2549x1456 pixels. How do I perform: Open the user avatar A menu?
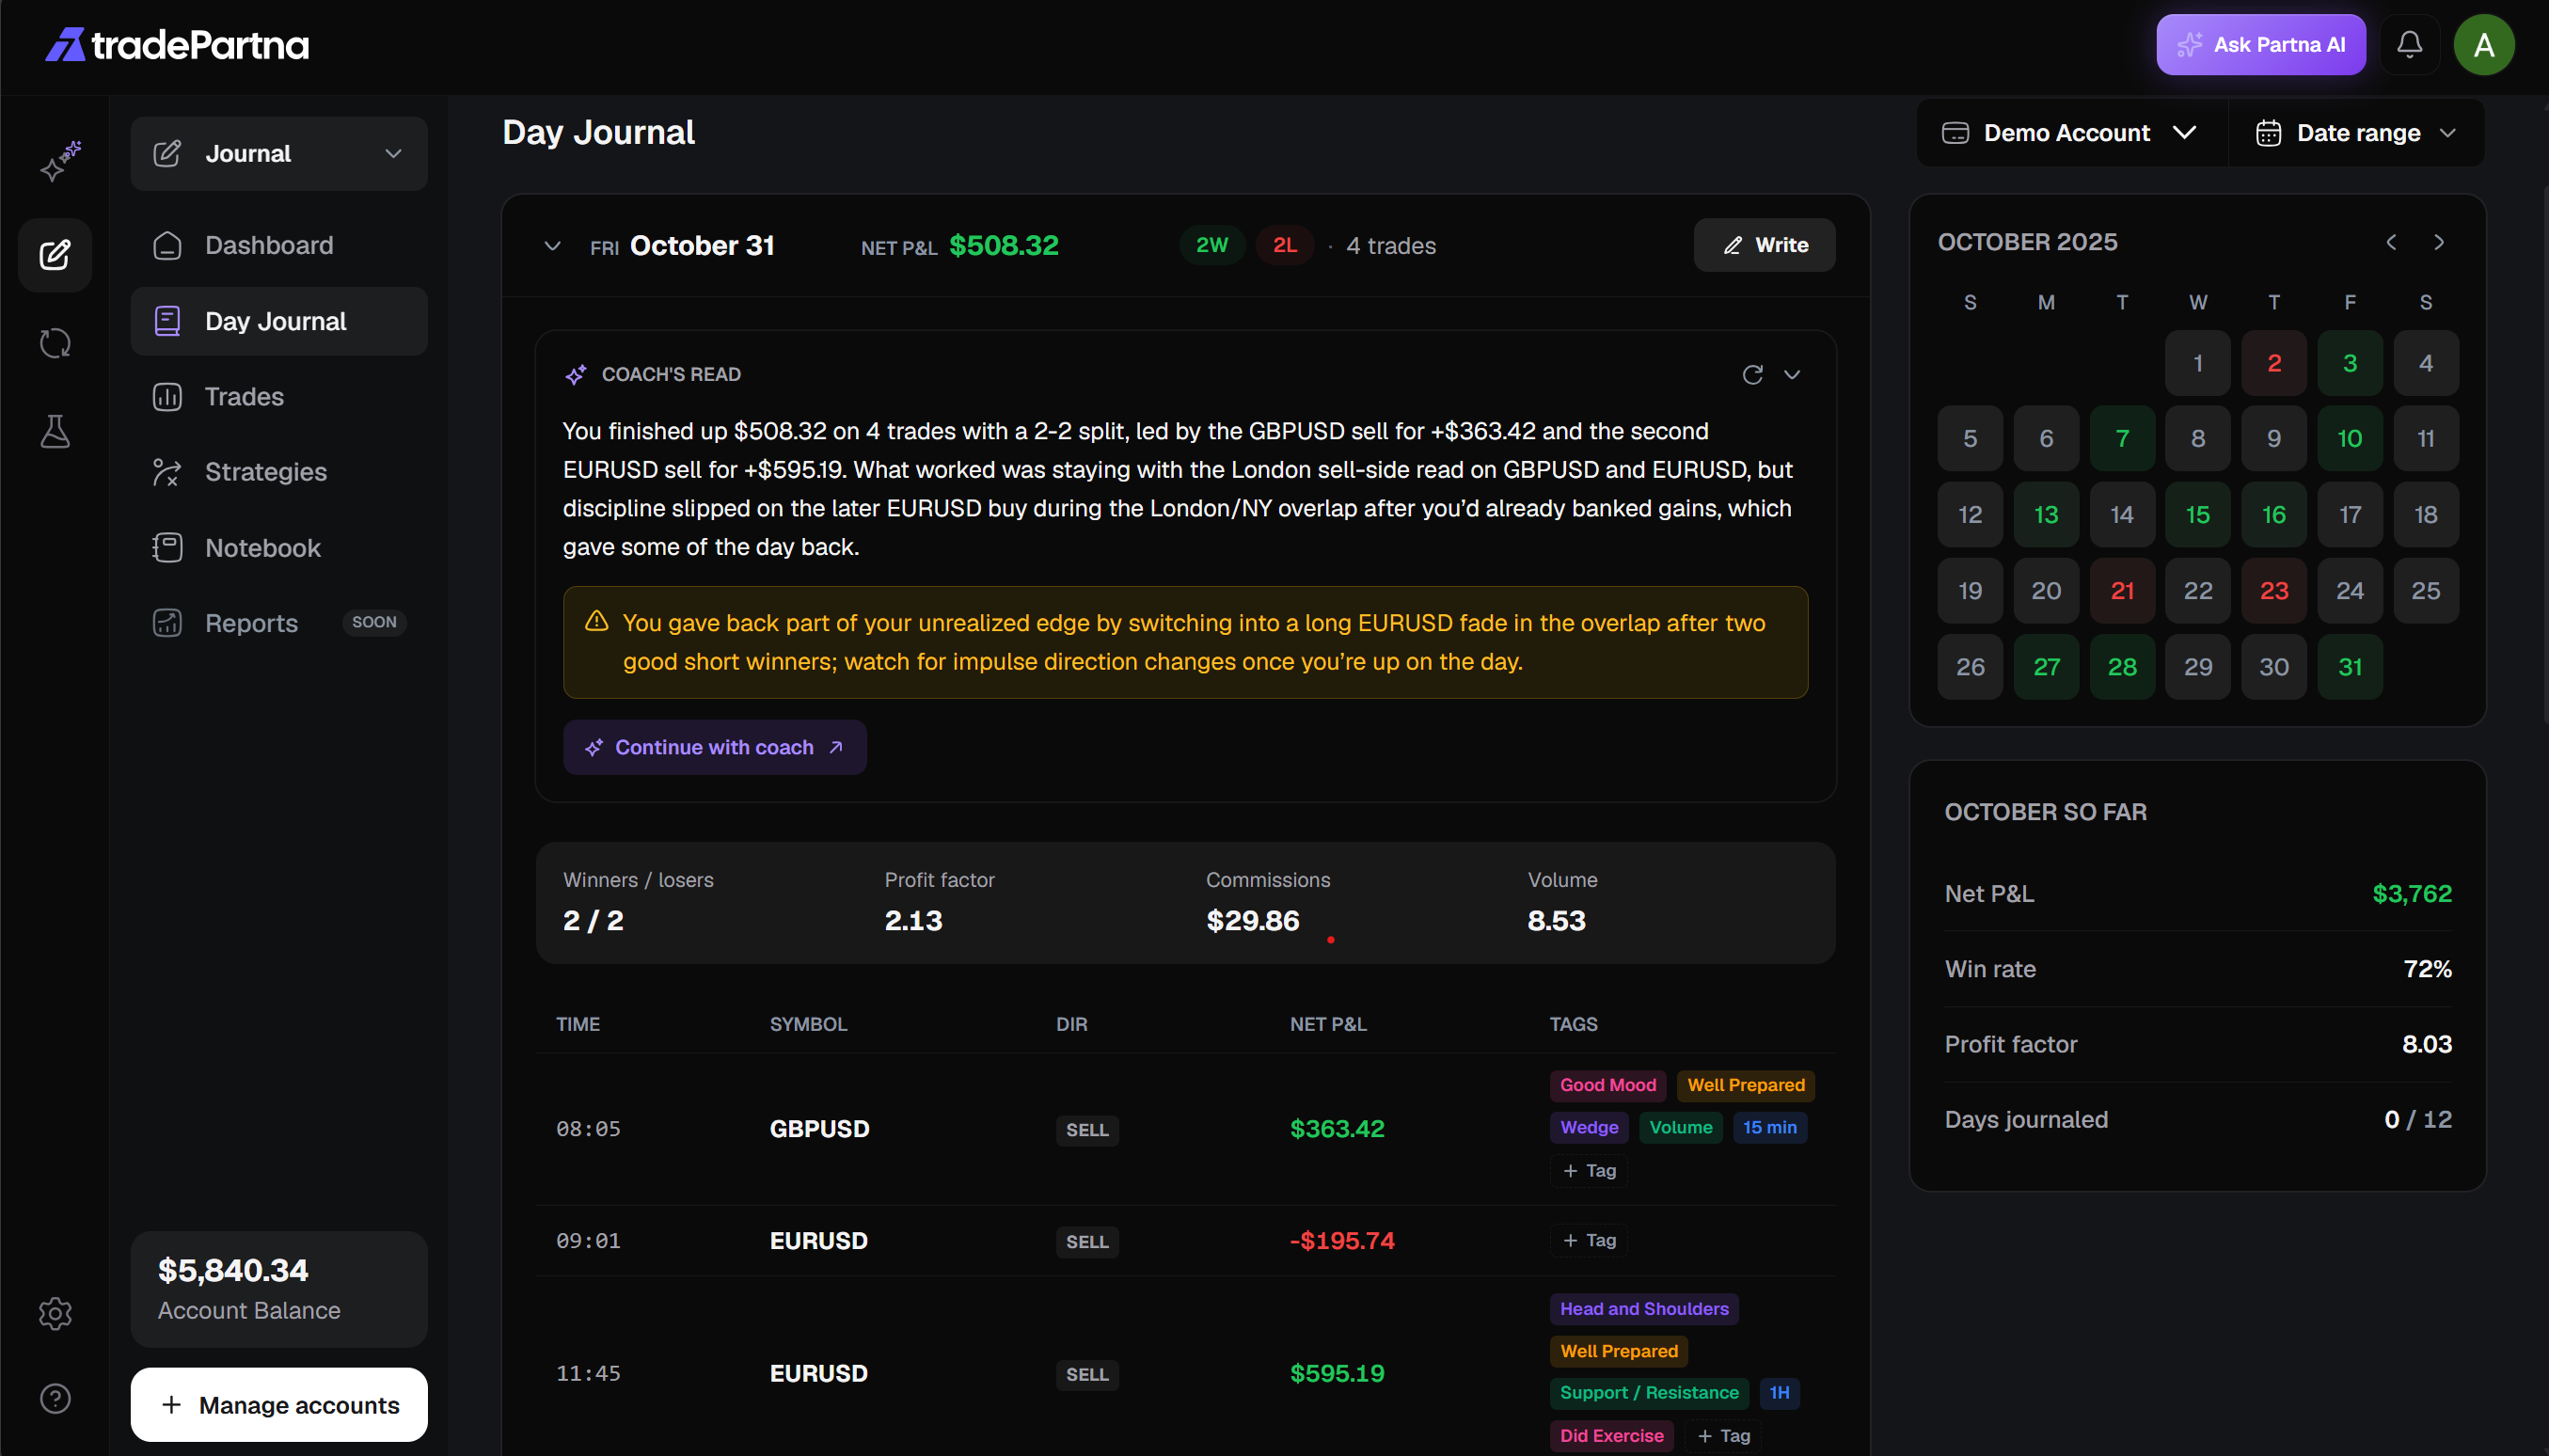click(2483, 44)
